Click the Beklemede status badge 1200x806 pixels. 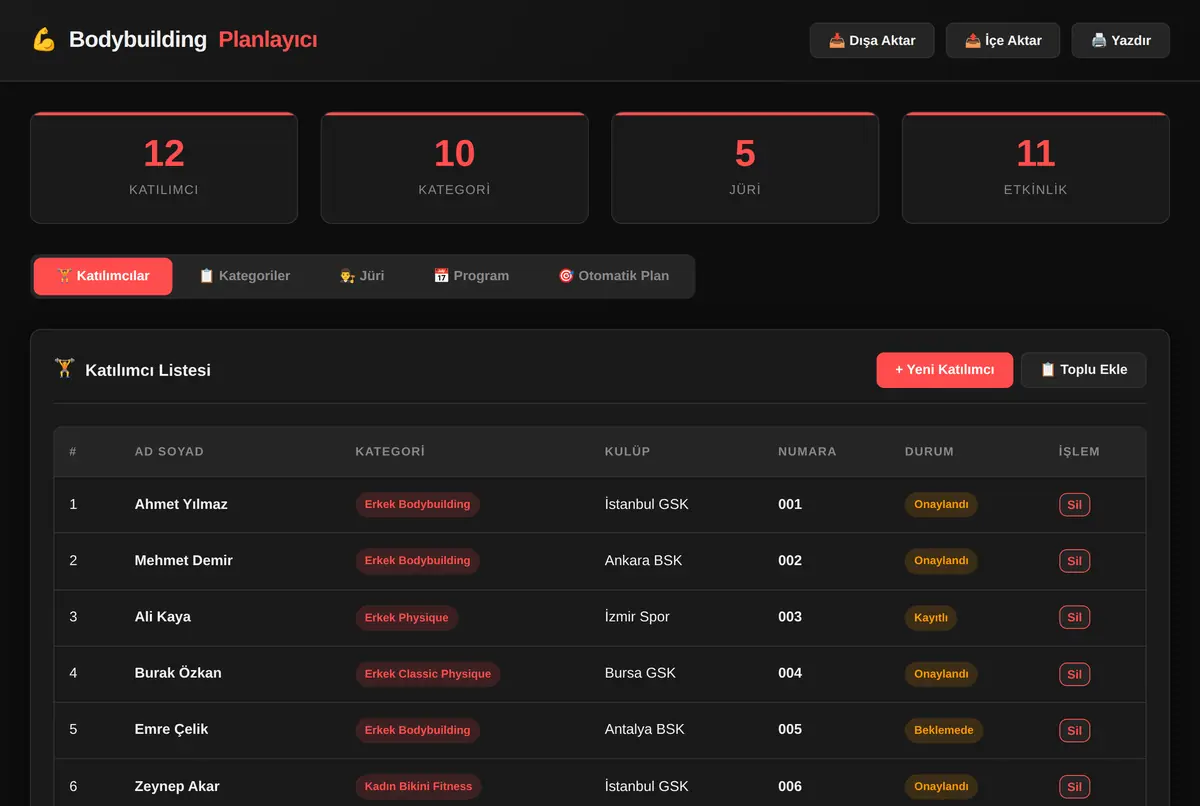click(x=944, y=730)
